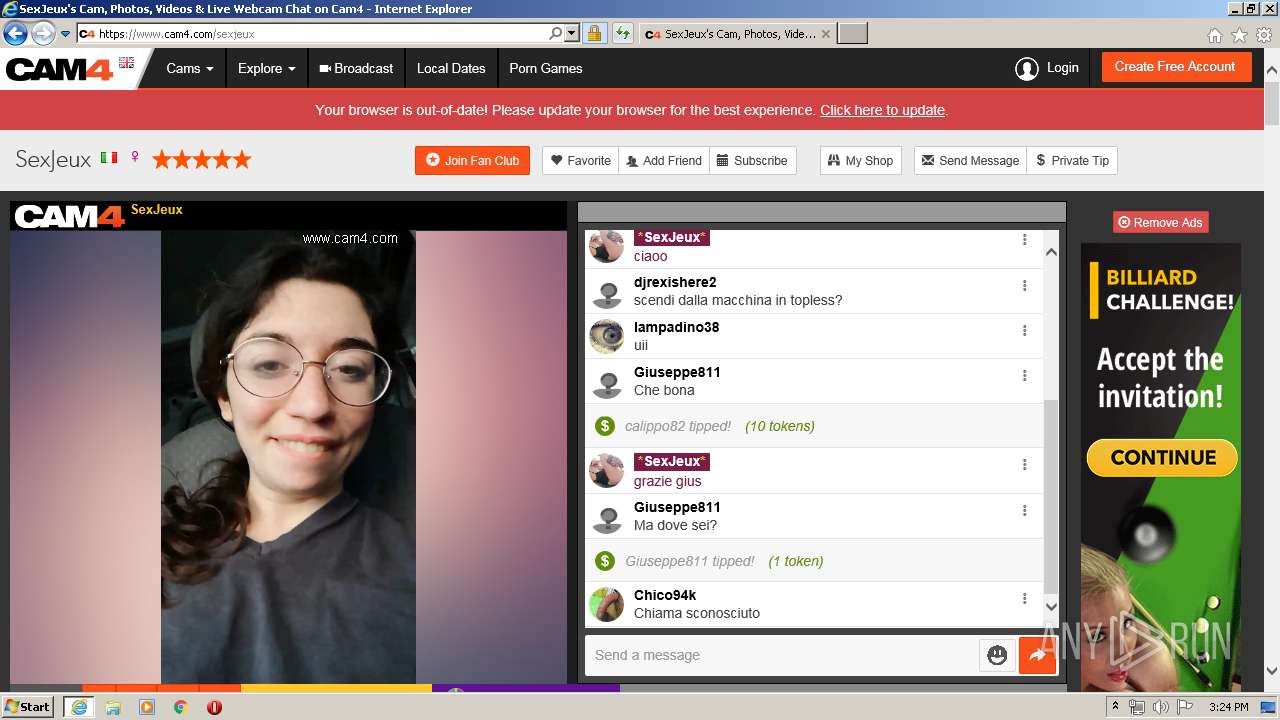Click the address bar search magnifier
Viewport: 1280px width, 720px height.
[x=556, y=33]
